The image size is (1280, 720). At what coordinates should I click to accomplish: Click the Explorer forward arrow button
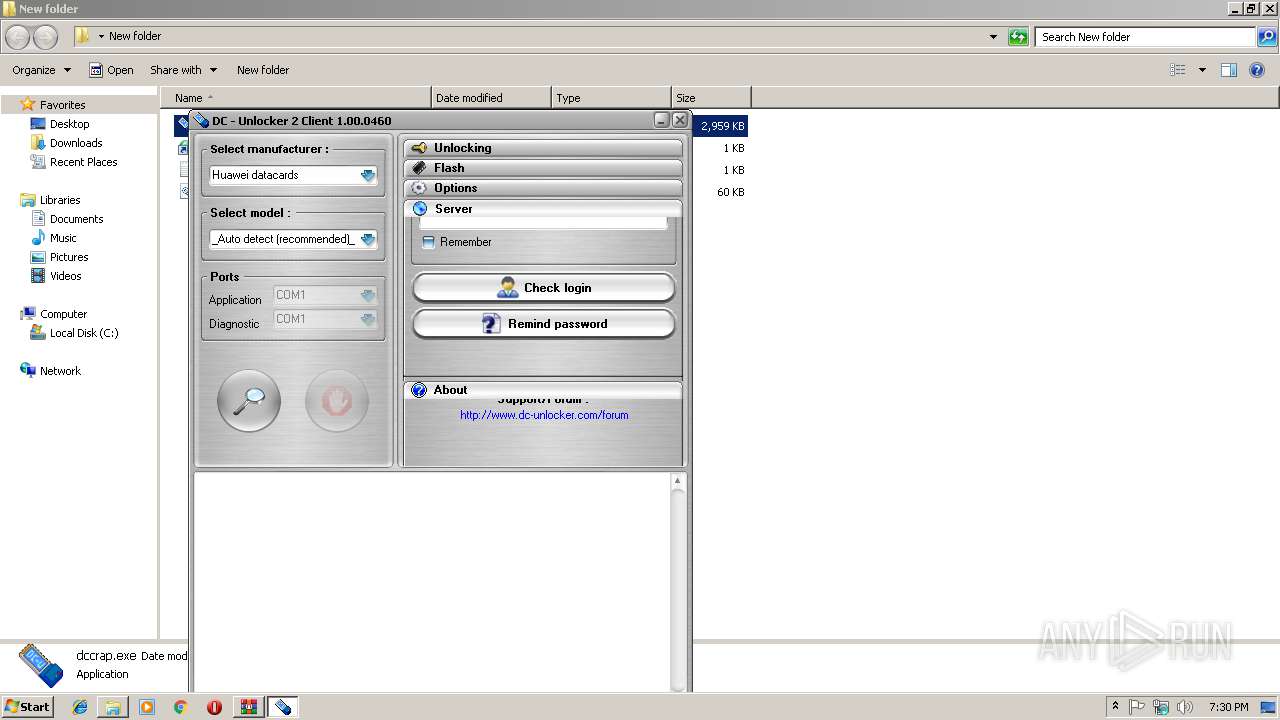[x=45, y=37]
